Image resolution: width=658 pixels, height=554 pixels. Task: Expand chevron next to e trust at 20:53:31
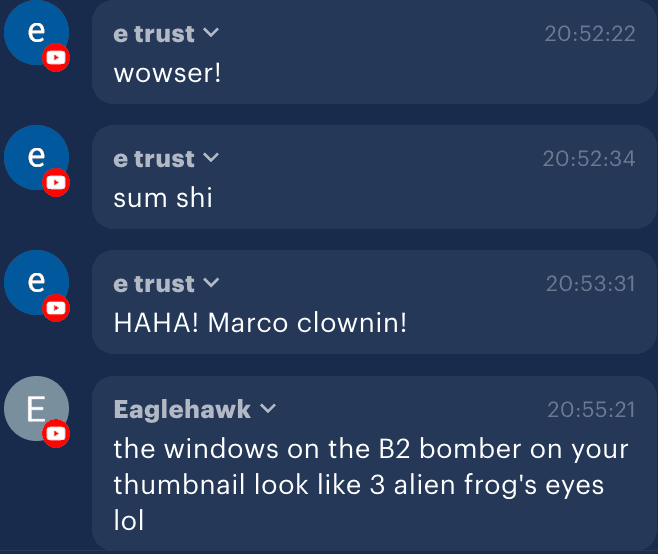click(x=211, y=283)
